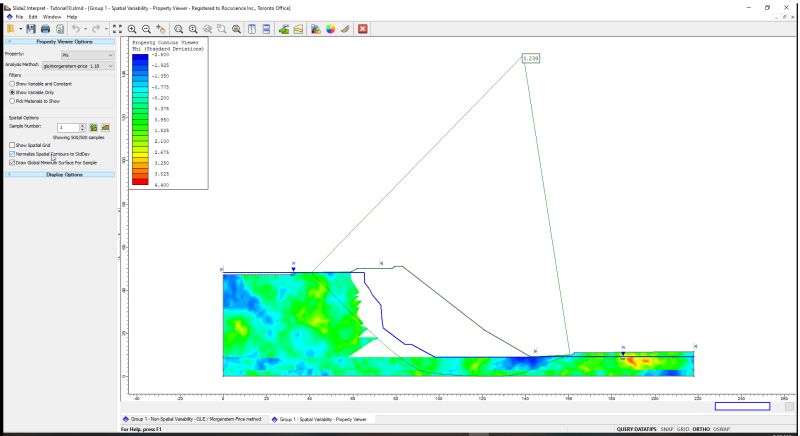This screenshot has width=800, height=436.
Task: Open the Analysis Method dropdown
Action: click(x=78, y=66)
